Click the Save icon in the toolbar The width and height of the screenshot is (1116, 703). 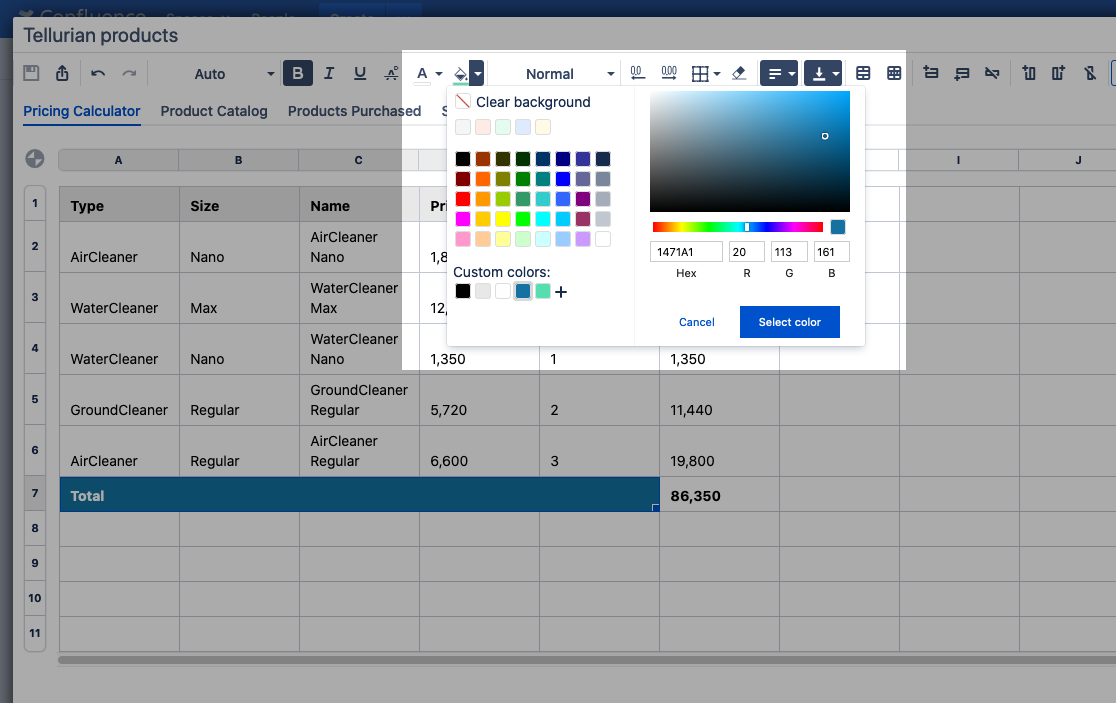pos(31,73)
